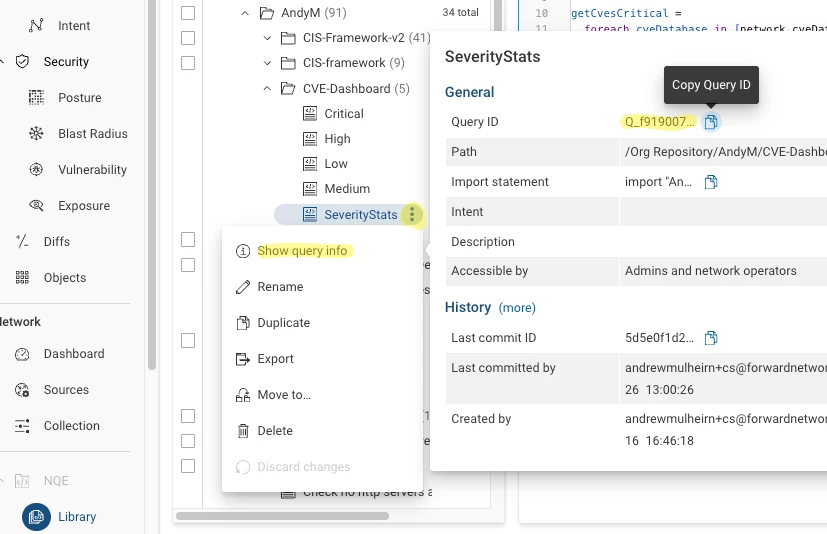The image size is (827, 534).
Task: Open the Library icon
Action: click(36, 517)
